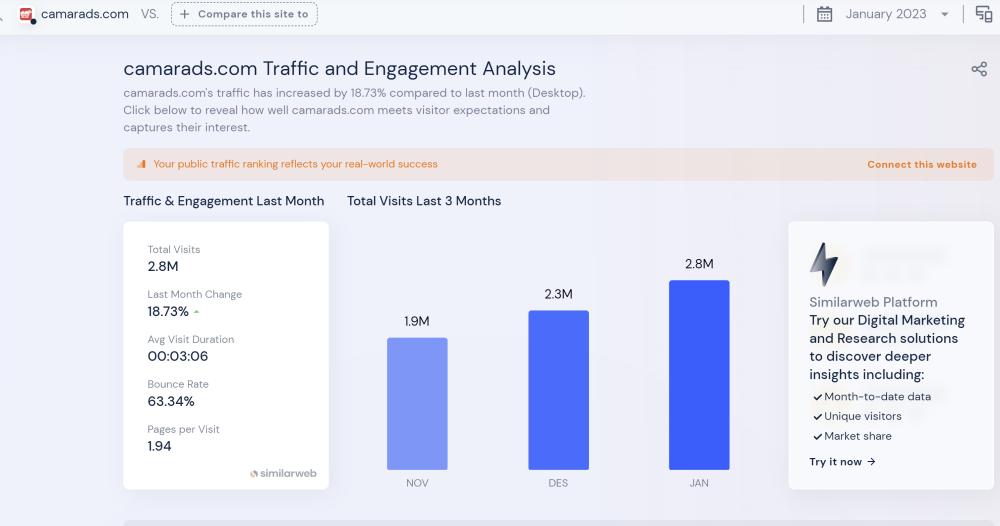Click the Market share list item

tap(857, 436)
